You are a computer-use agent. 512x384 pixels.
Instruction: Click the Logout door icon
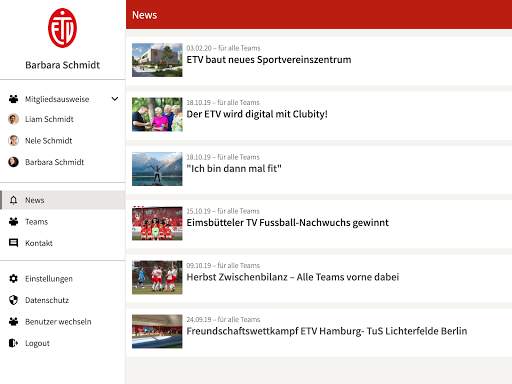coord(13,343)
